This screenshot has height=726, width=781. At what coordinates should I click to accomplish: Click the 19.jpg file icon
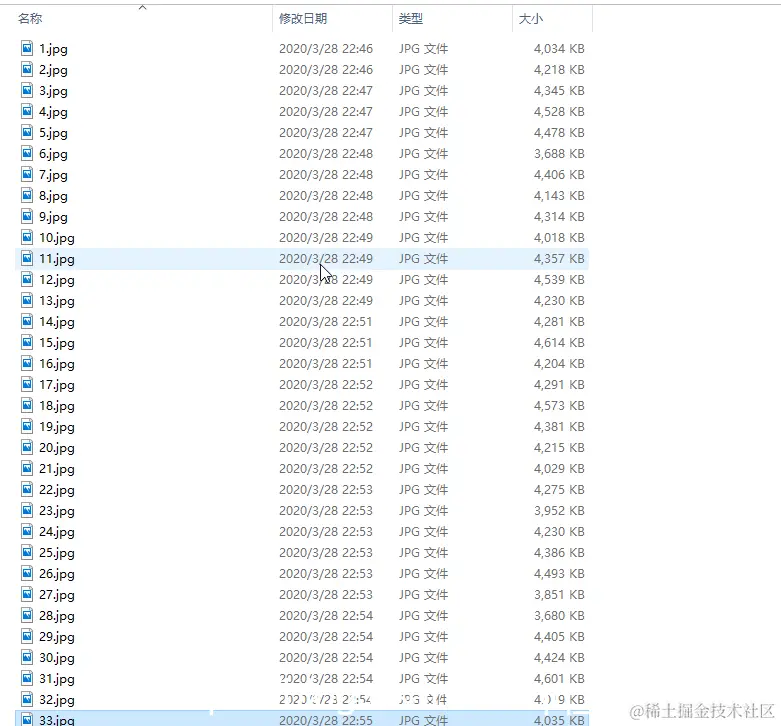click(x=27, y=427)
